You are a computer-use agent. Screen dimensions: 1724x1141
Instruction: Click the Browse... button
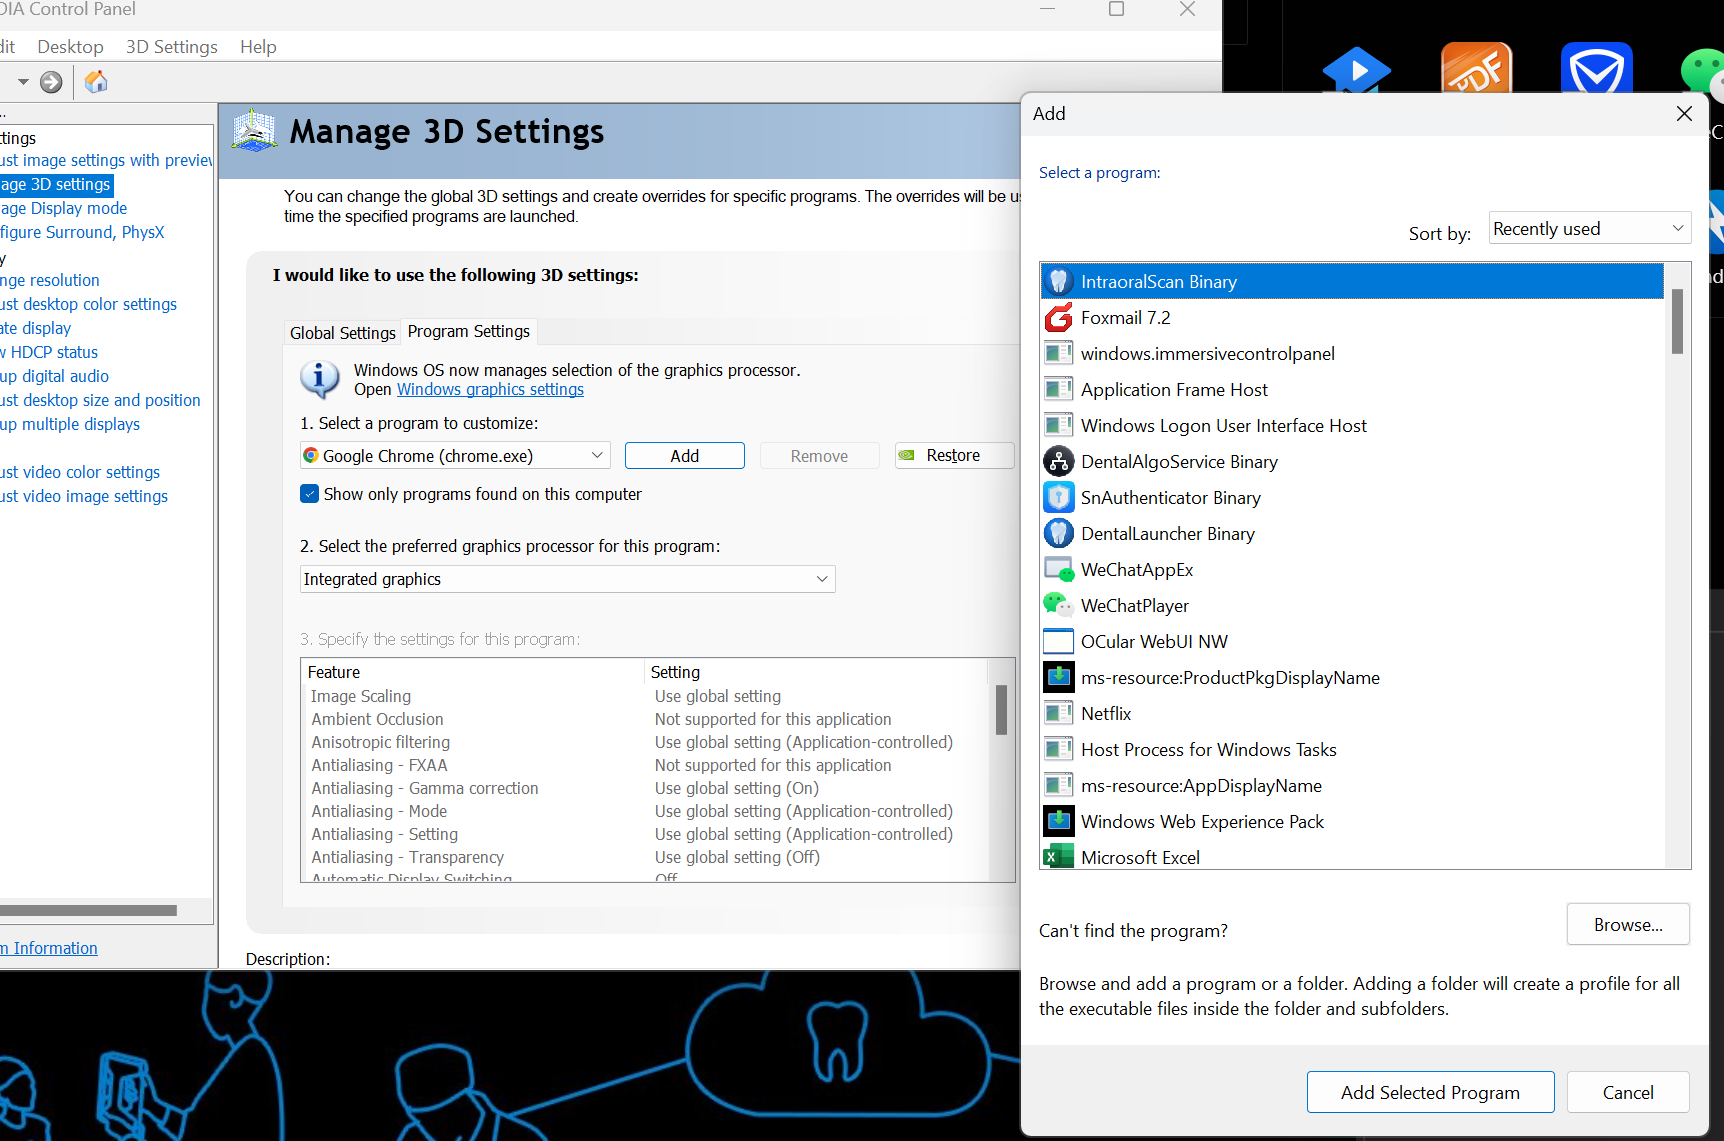coord(1628,925)
